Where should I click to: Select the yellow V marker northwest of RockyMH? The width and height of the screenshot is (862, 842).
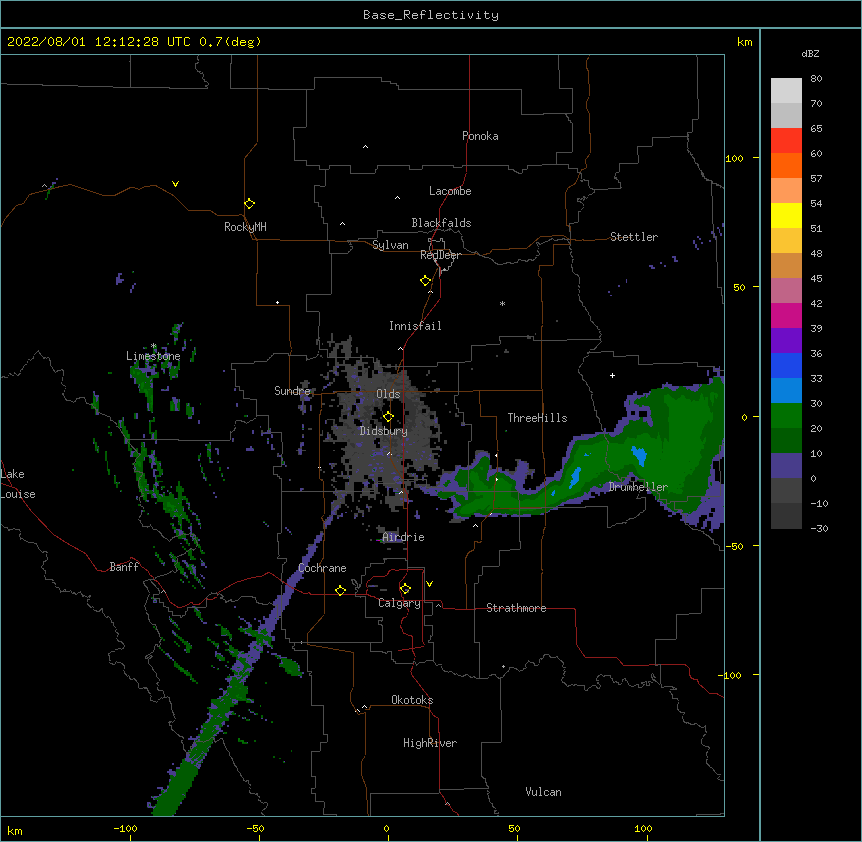coord(175,184)
